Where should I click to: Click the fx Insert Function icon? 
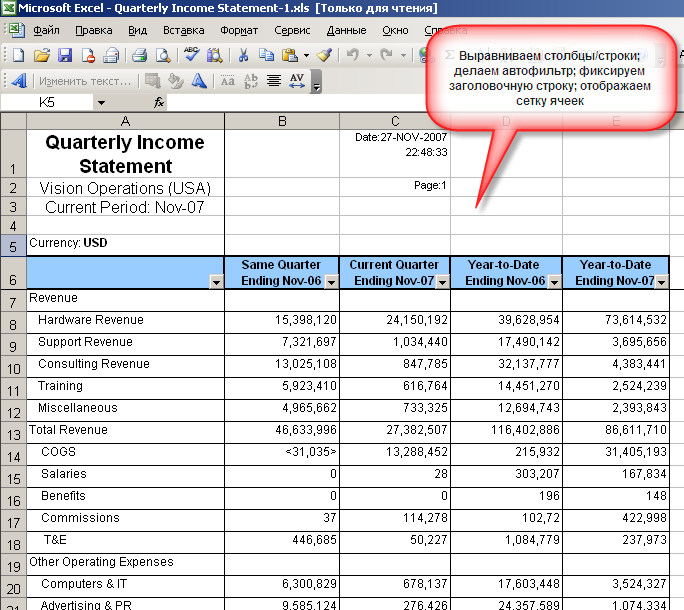pos(159,103)
